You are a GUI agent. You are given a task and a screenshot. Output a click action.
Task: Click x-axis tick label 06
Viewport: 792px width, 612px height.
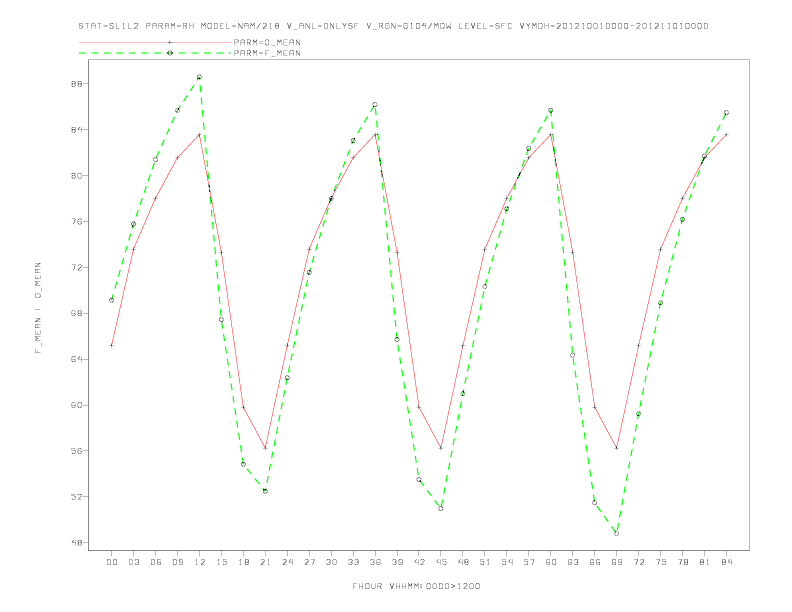pyautogui.click(x=156, y=562)
